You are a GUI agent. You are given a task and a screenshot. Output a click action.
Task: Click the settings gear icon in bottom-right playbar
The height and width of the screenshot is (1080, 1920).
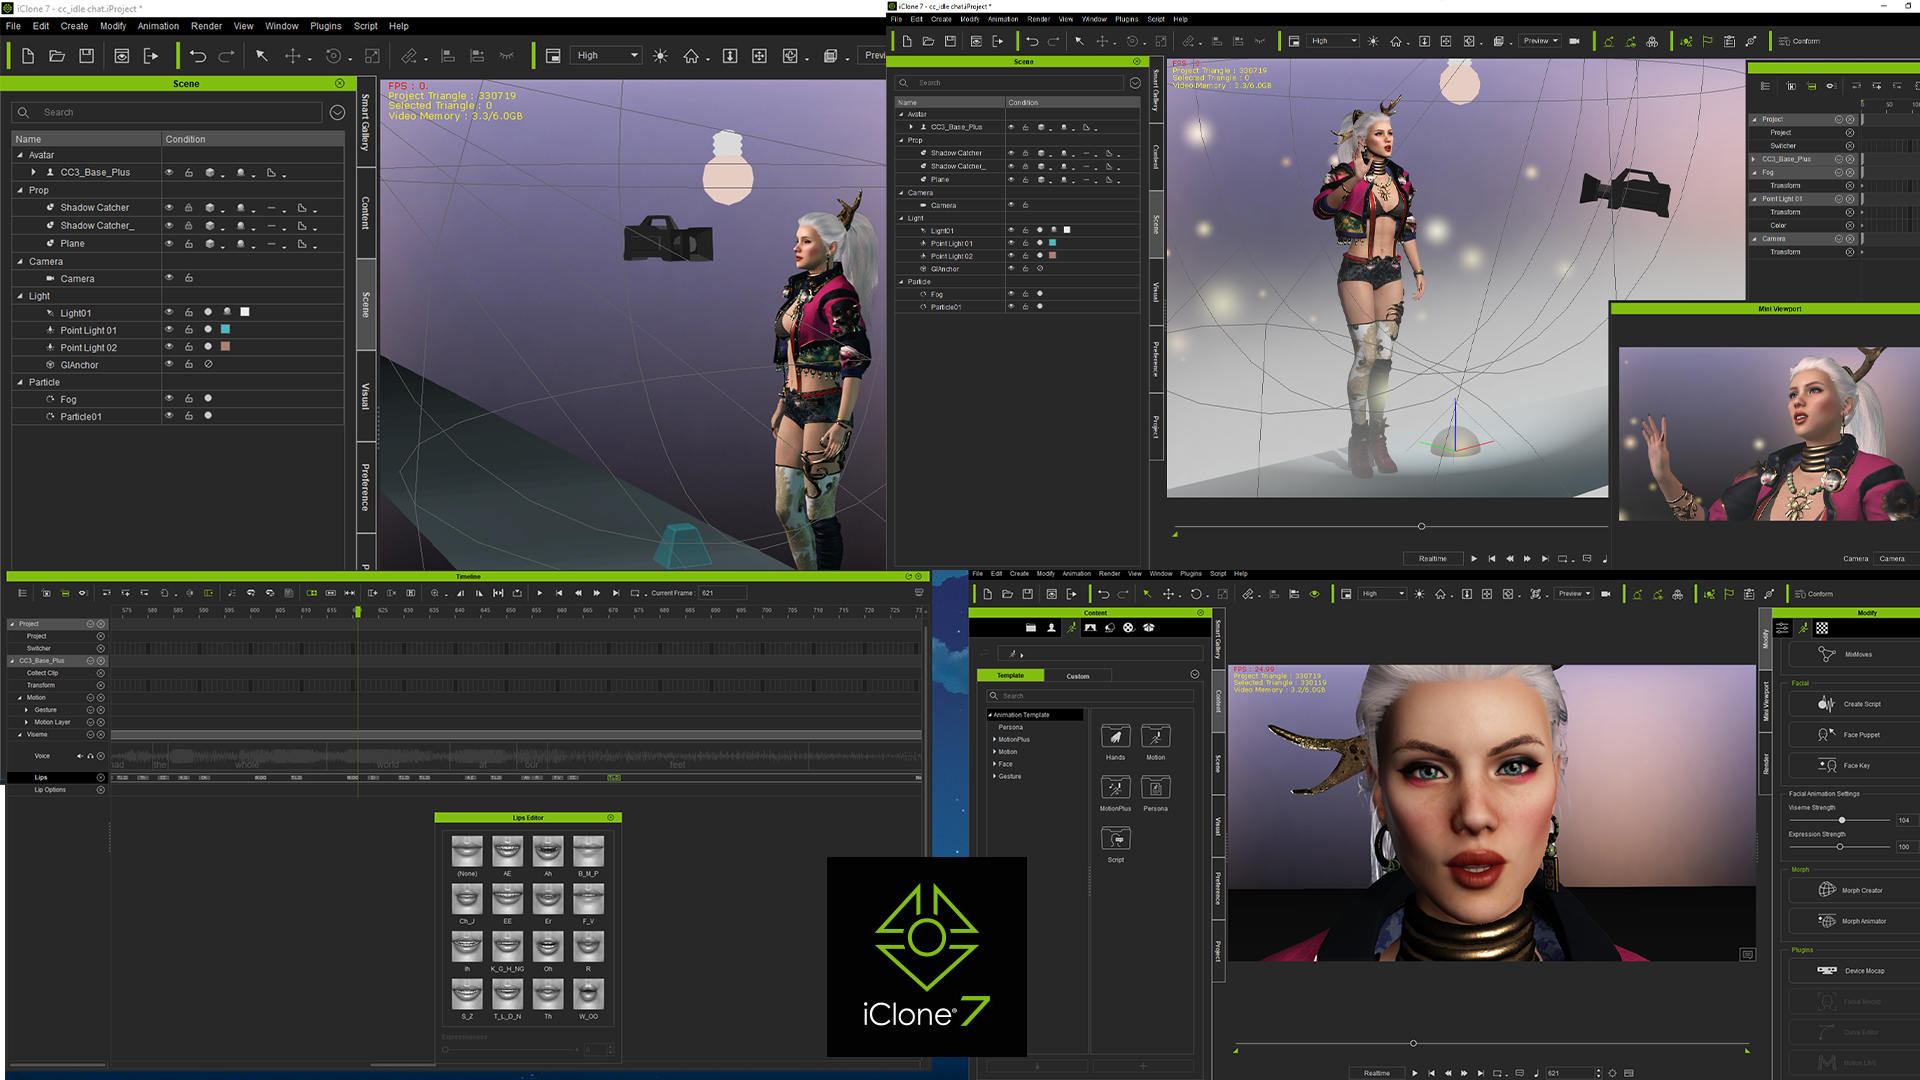coord(1612,1073)
